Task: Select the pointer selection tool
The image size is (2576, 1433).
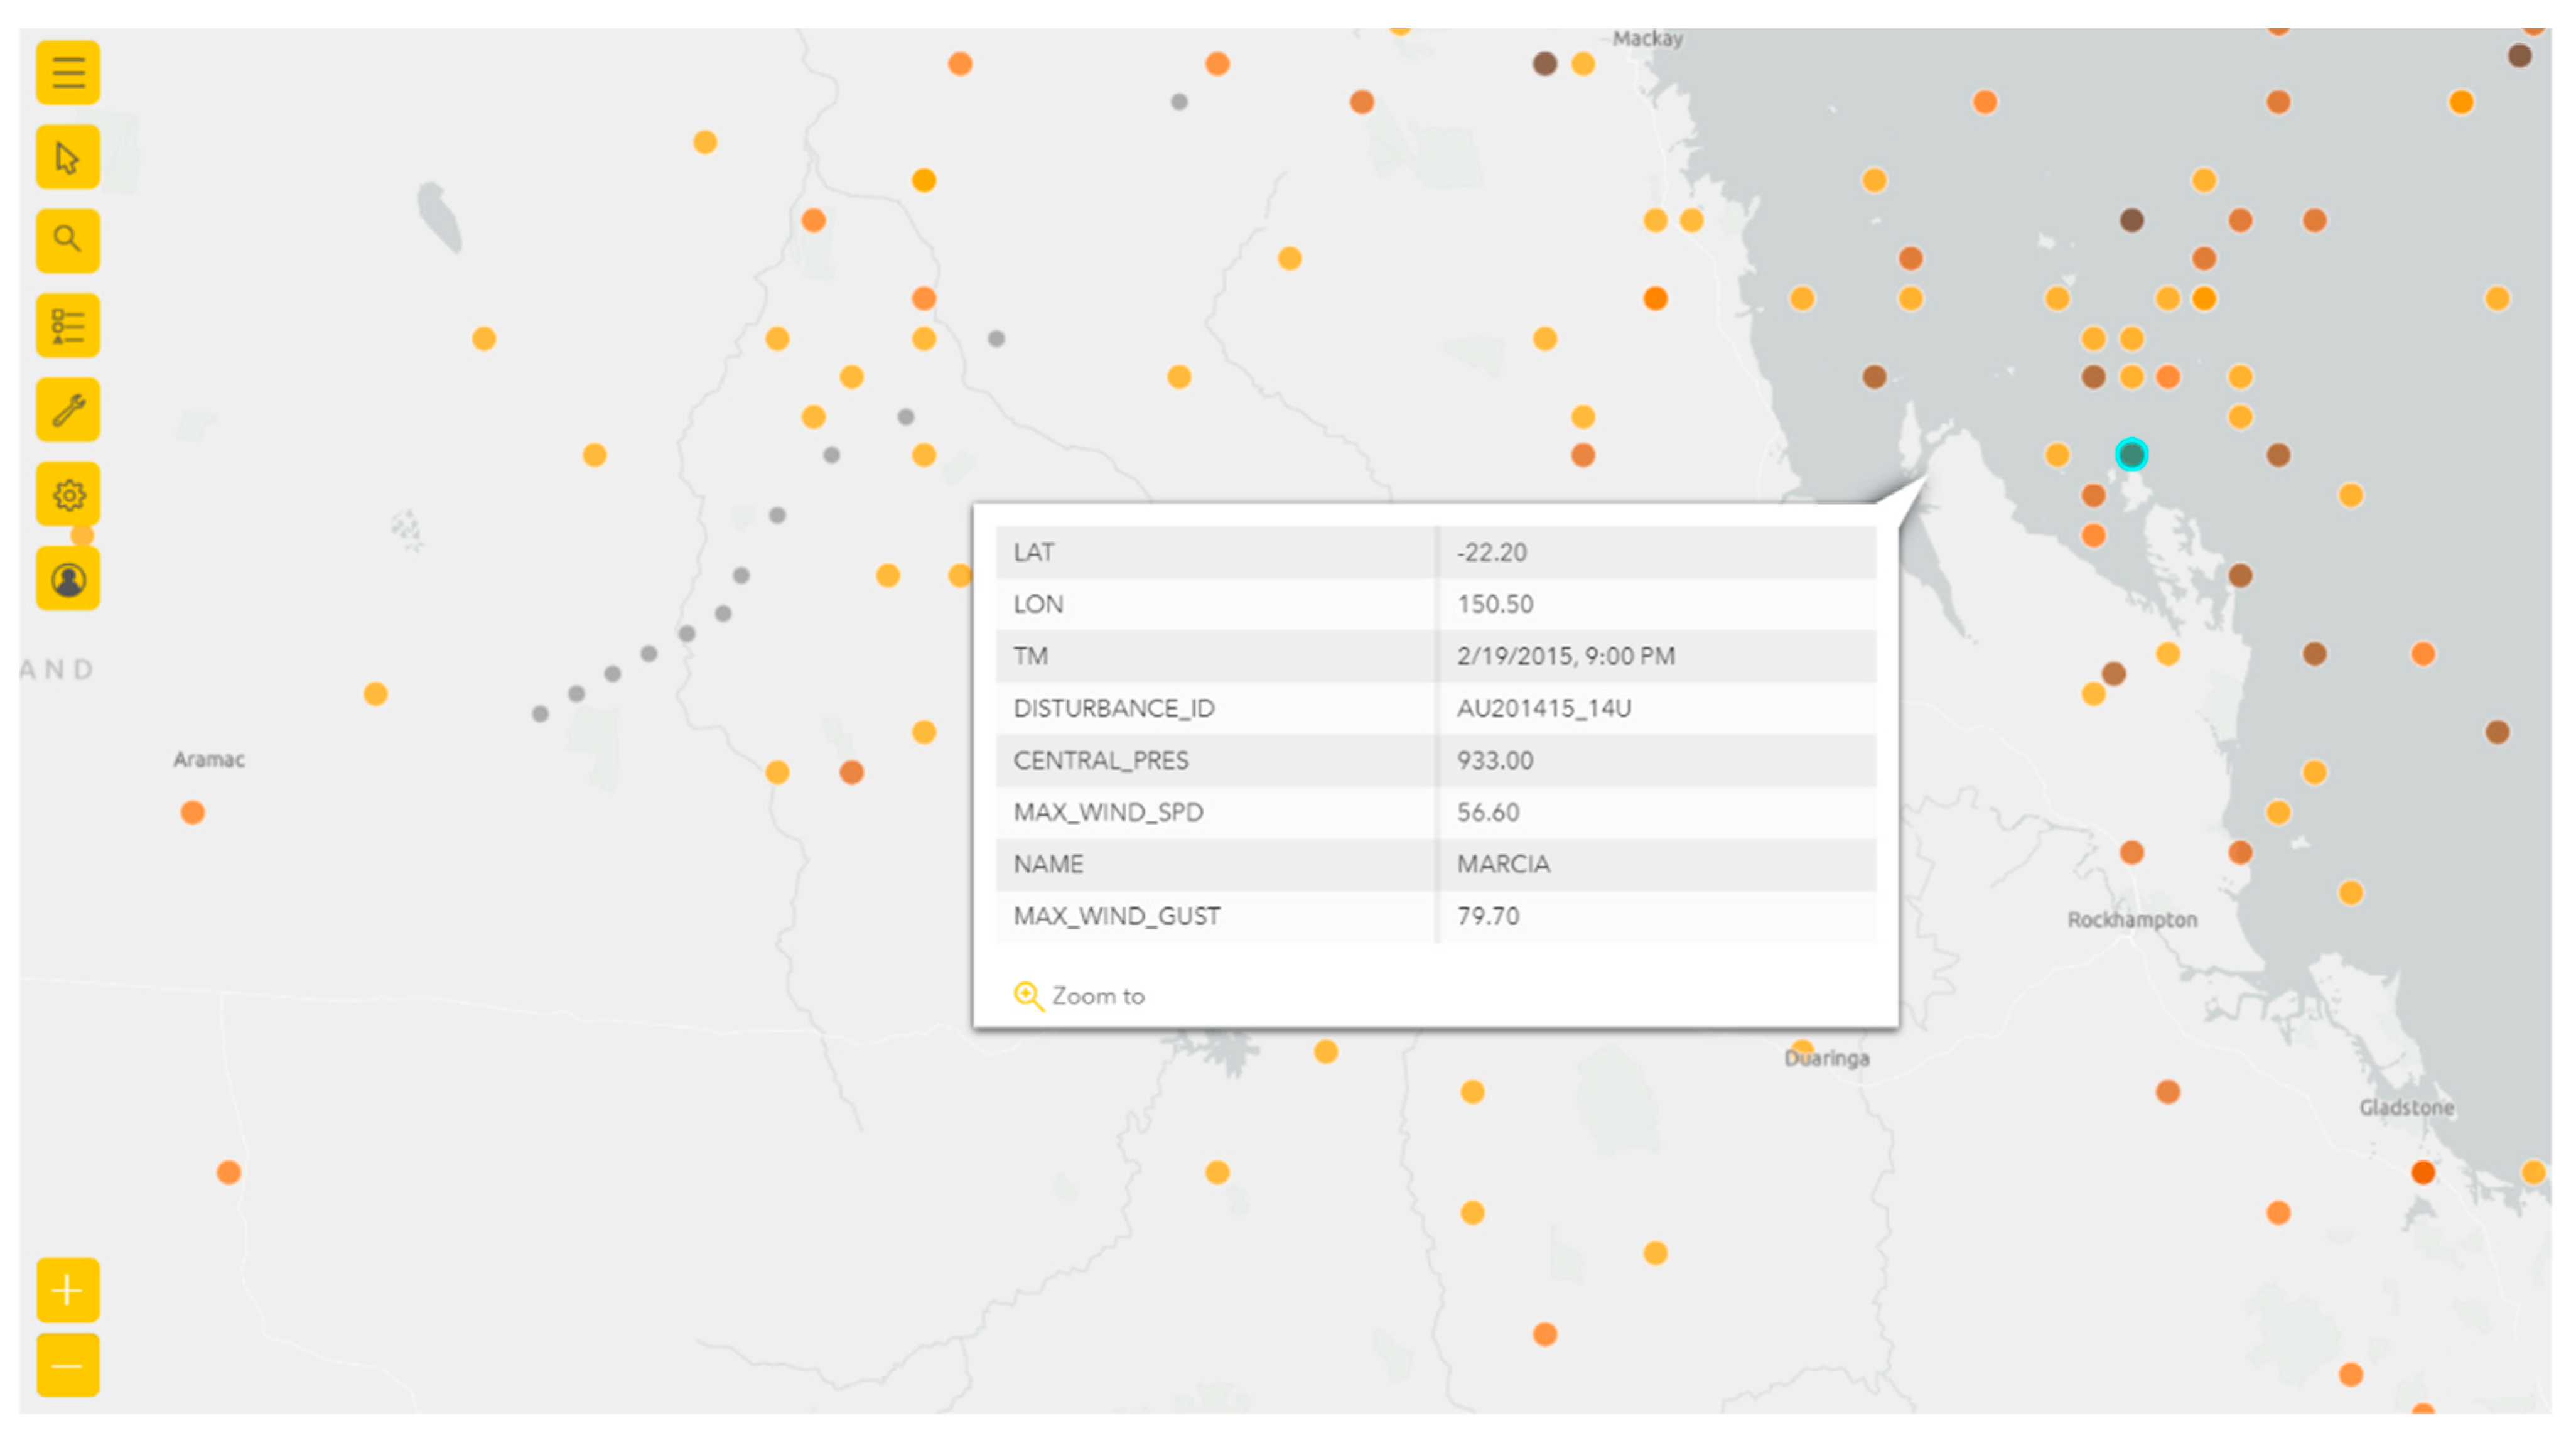Action: point(68,157)
